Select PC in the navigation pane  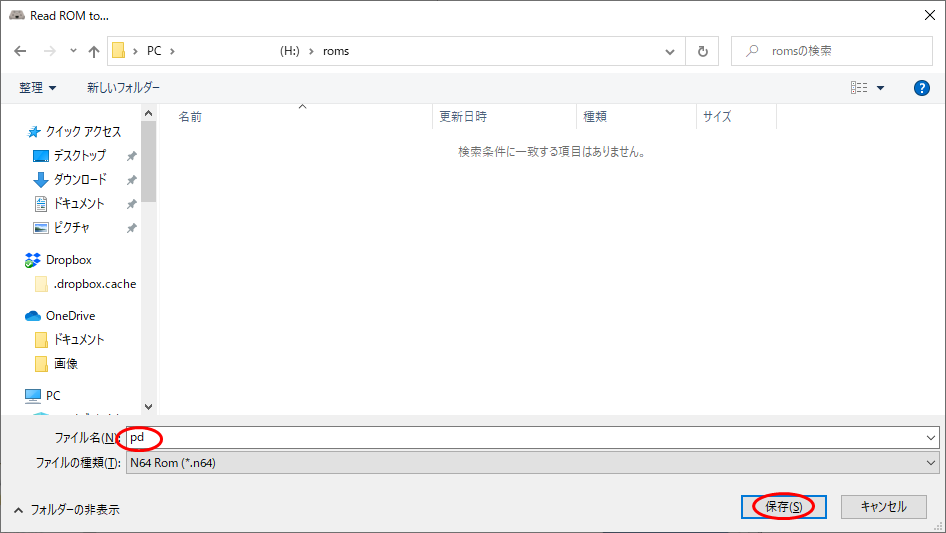point(53,396)
